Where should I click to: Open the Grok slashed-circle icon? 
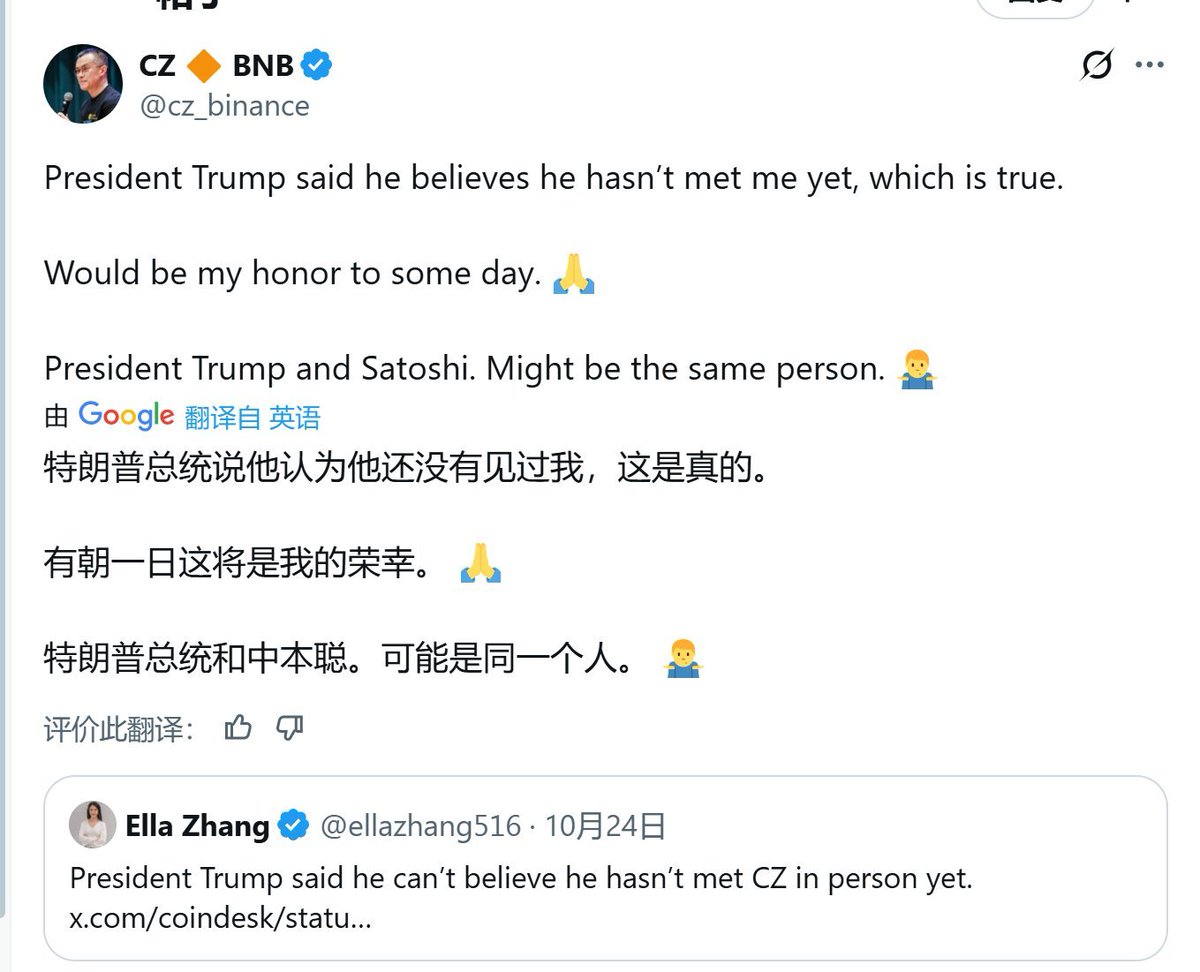point(1097,66)
